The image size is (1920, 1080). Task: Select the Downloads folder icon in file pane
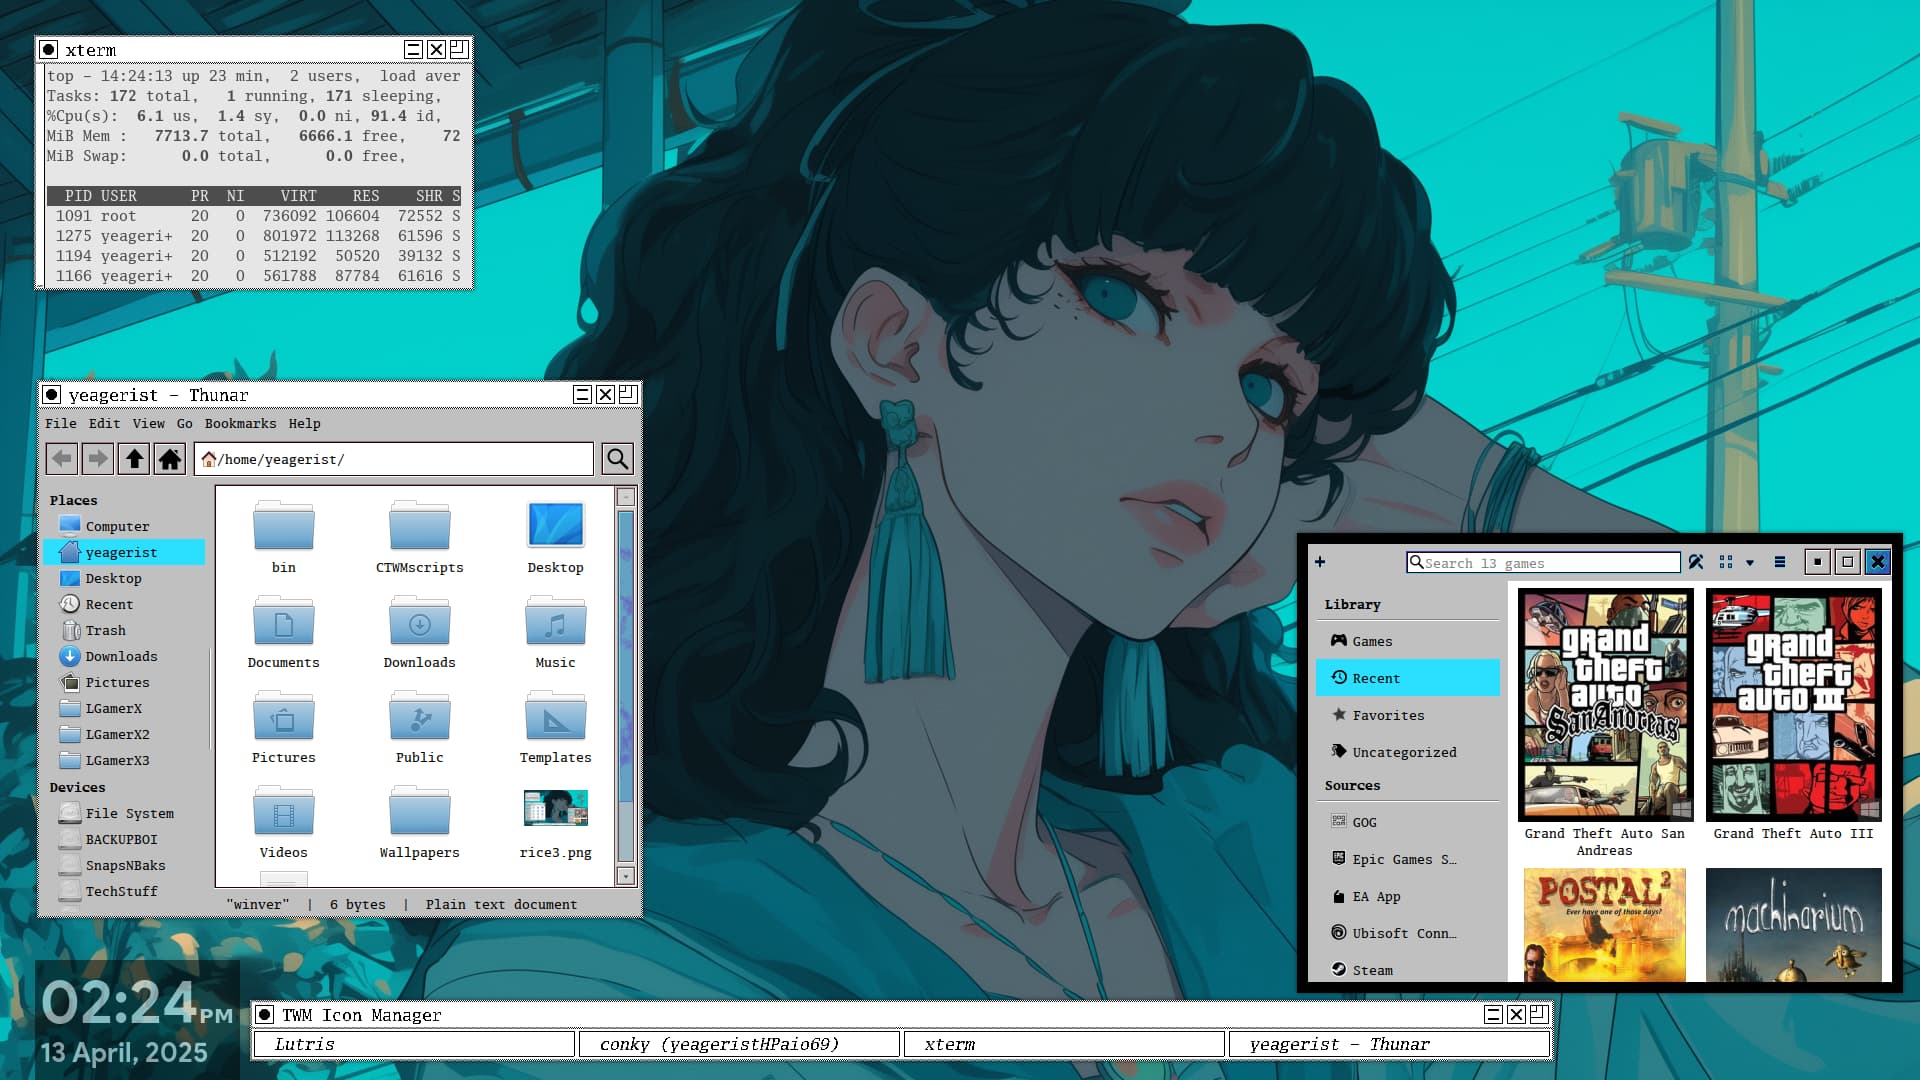pyautogui.click(x=420, y=620)
